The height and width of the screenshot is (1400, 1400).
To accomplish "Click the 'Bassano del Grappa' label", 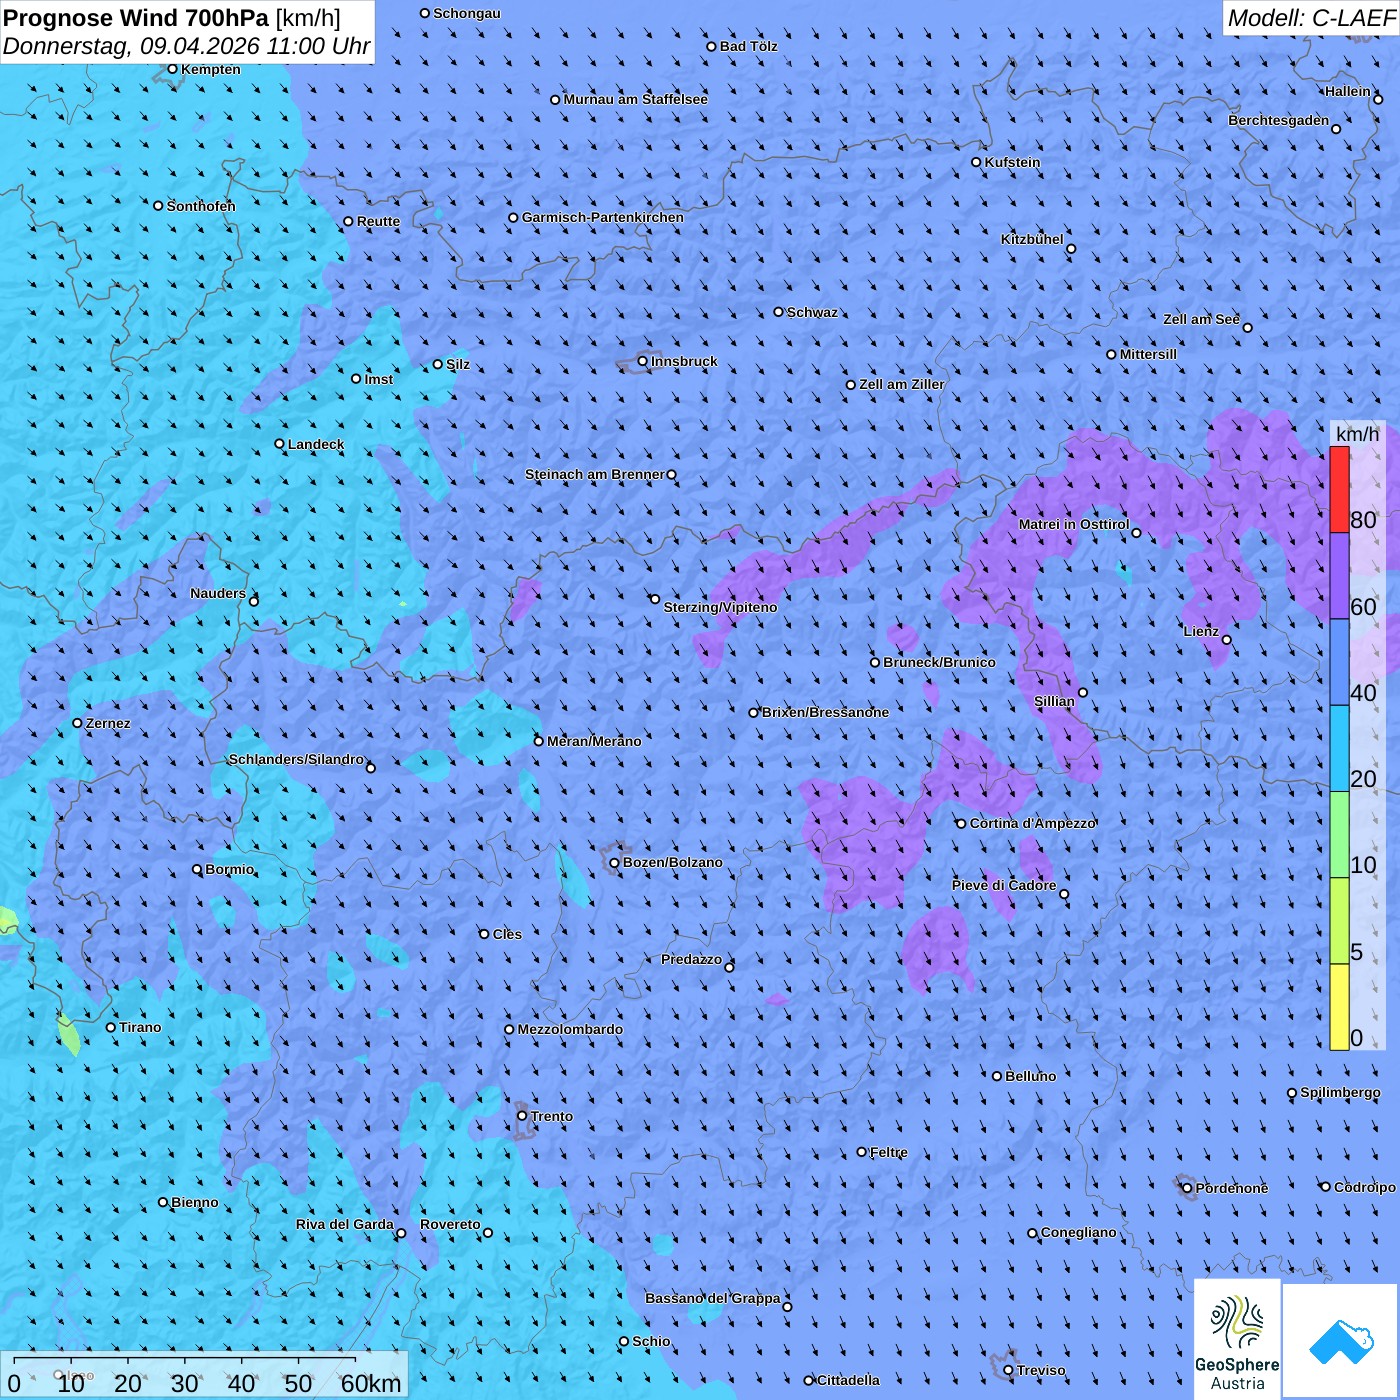I will 713,1298.
